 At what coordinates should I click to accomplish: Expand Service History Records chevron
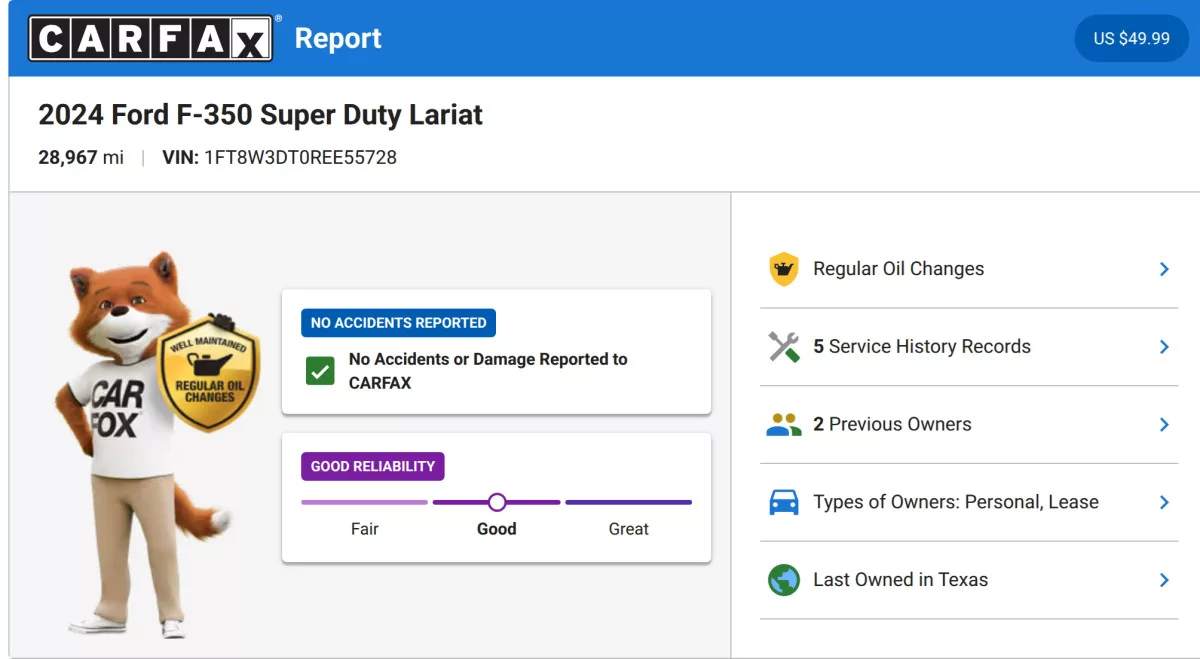1164,347
